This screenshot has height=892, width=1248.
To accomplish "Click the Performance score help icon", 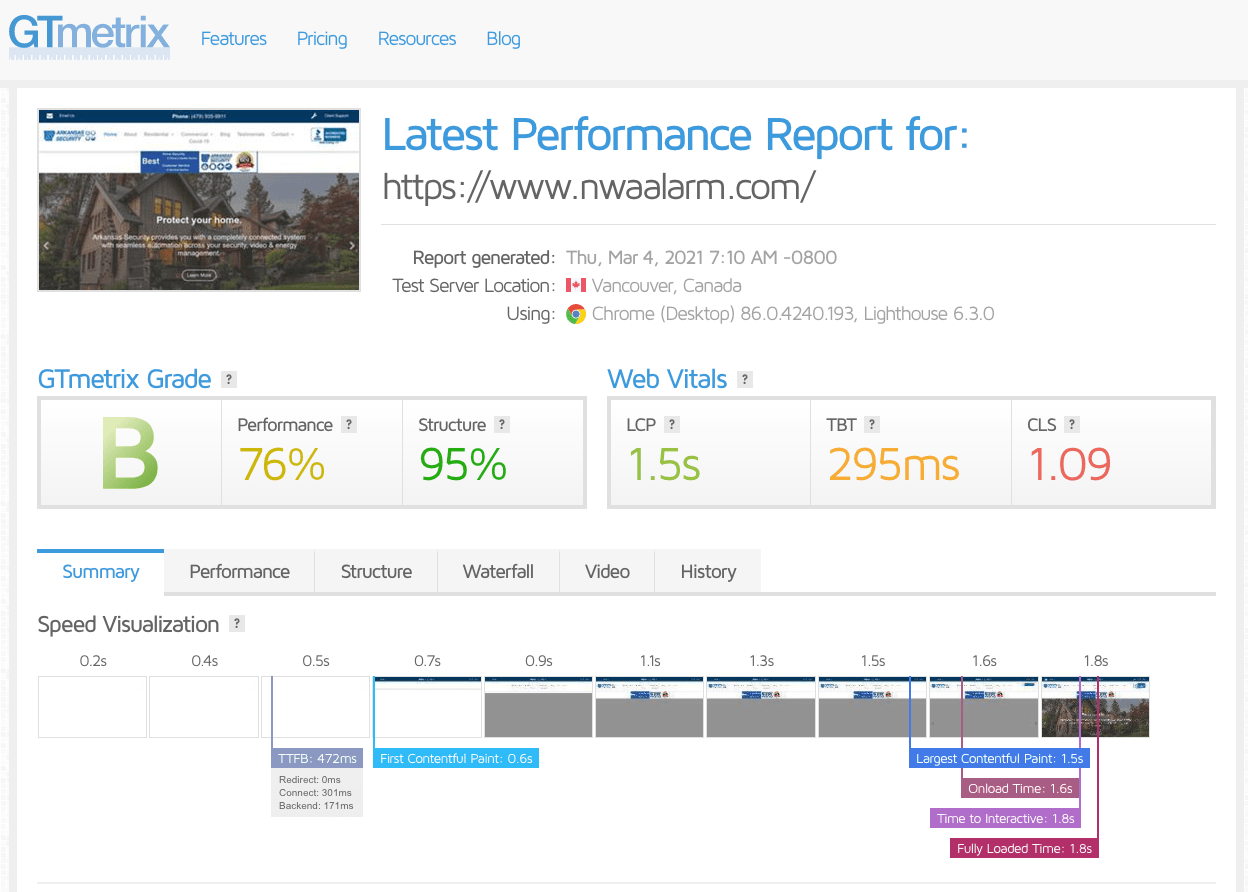I will tap(349, 424).
